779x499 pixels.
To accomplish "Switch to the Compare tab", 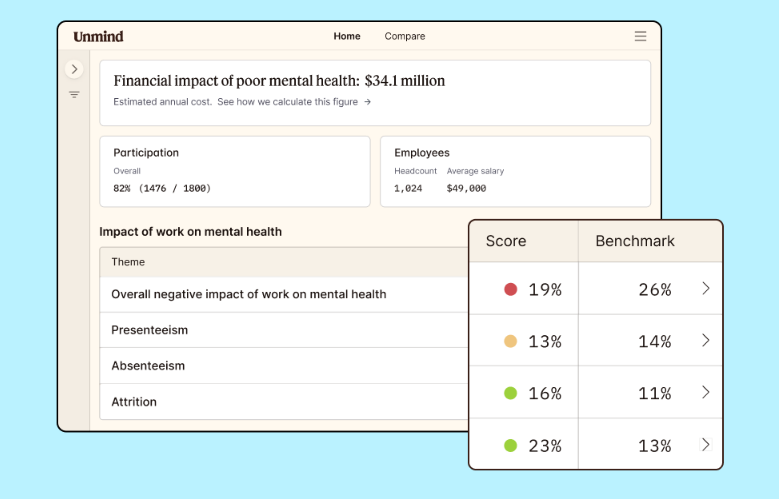I will [405, 36].
